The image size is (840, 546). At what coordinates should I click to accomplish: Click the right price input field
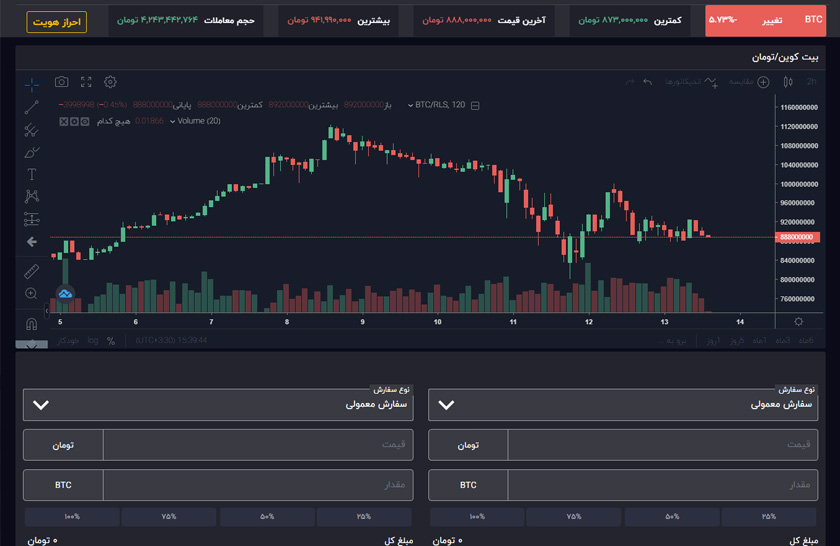tap(662, 445)
